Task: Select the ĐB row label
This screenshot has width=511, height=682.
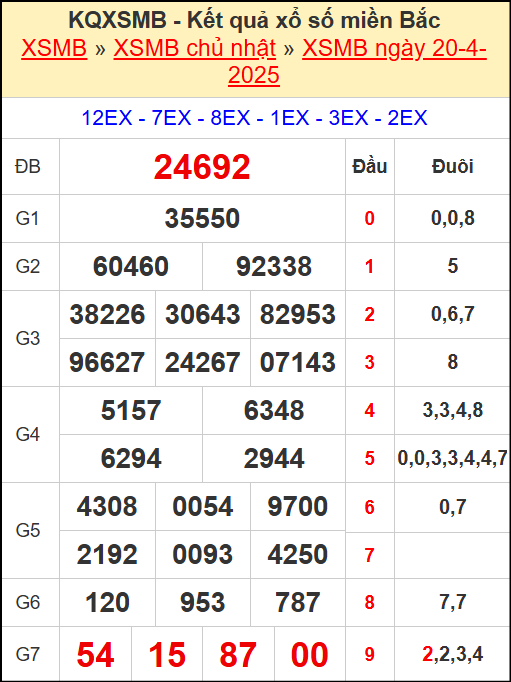Action: (x=28, y=167)
